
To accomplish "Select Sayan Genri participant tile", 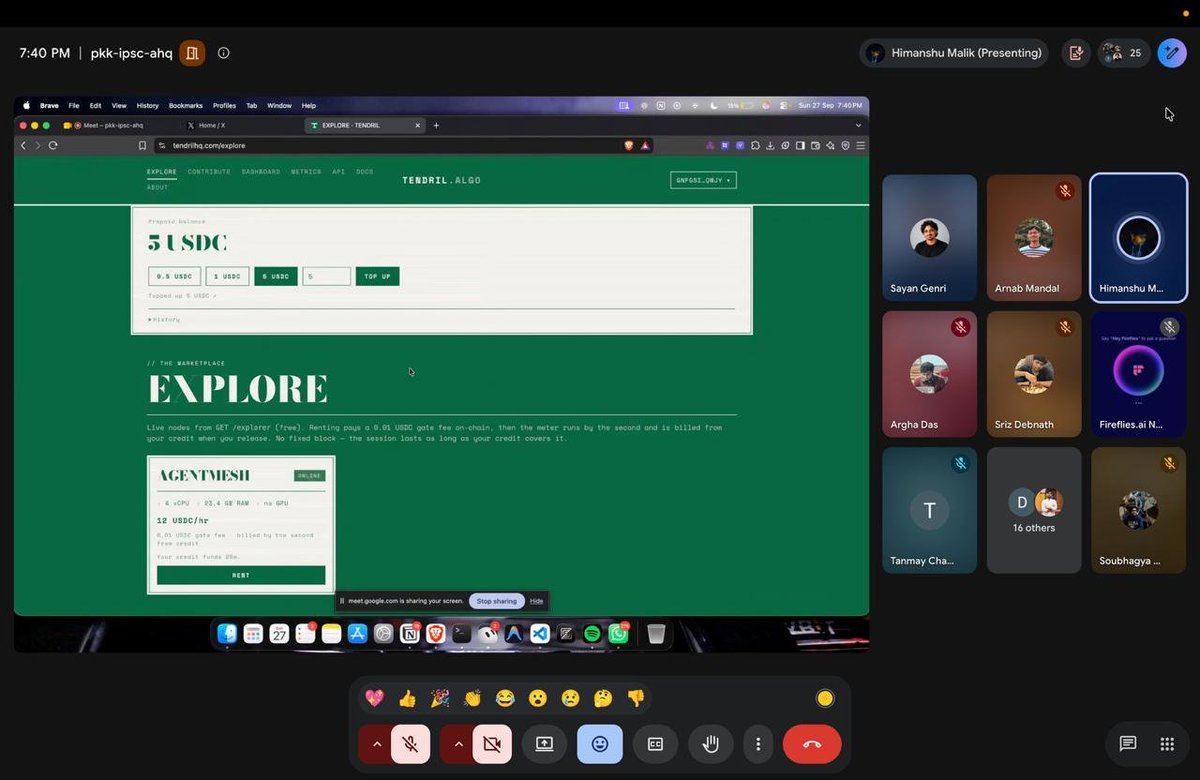I will click(930, 238).
